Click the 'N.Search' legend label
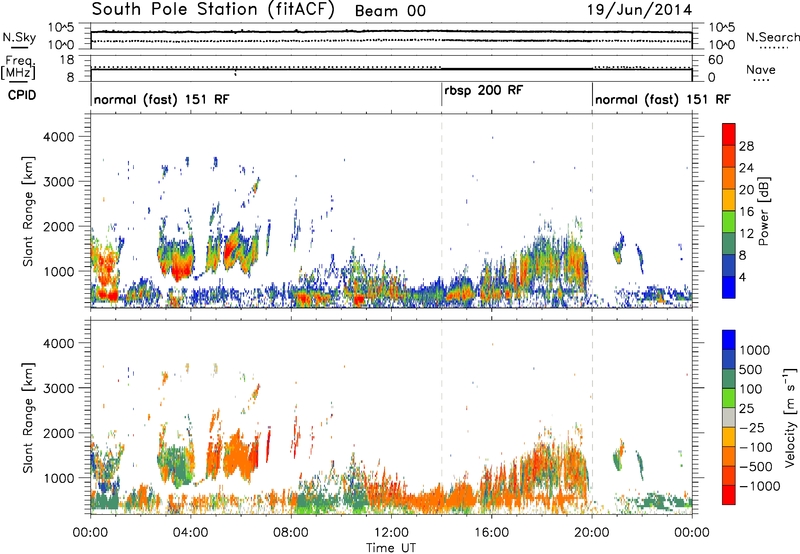This screenshot has width=800, height=554. 772,37
